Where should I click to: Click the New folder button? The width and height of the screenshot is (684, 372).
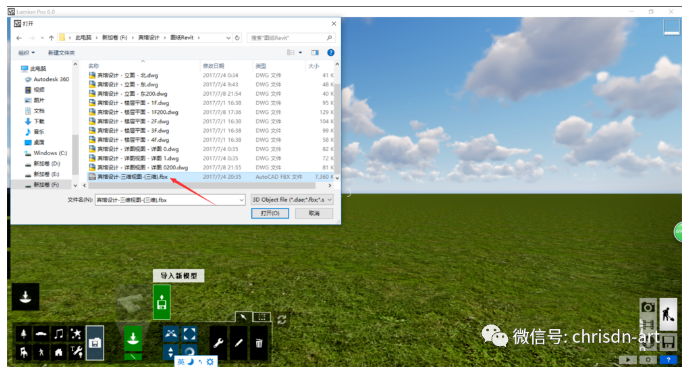point(61,53)
